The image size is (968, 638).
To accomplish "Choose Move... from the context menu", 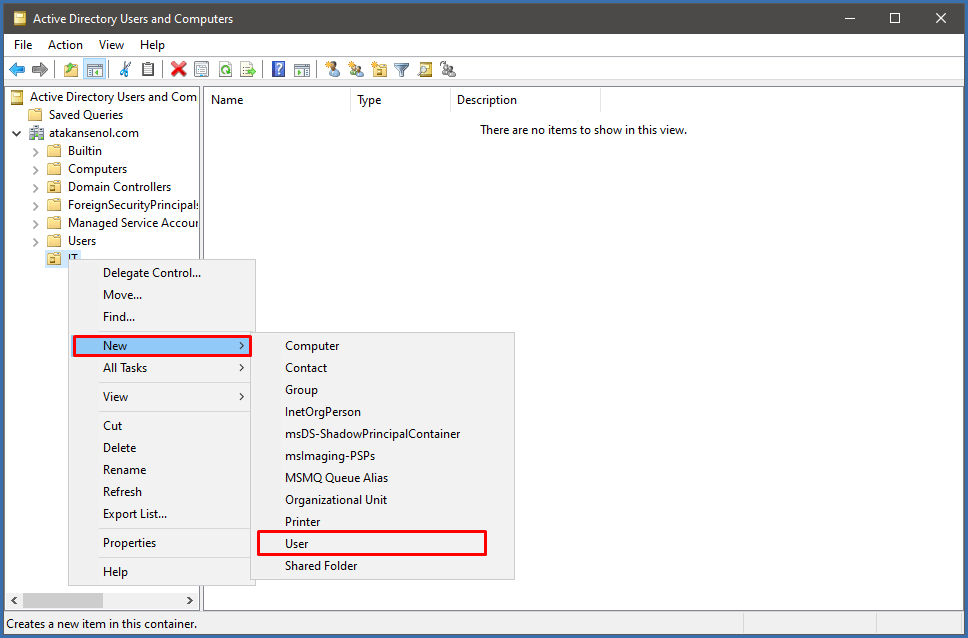I will tap(162, 295).
